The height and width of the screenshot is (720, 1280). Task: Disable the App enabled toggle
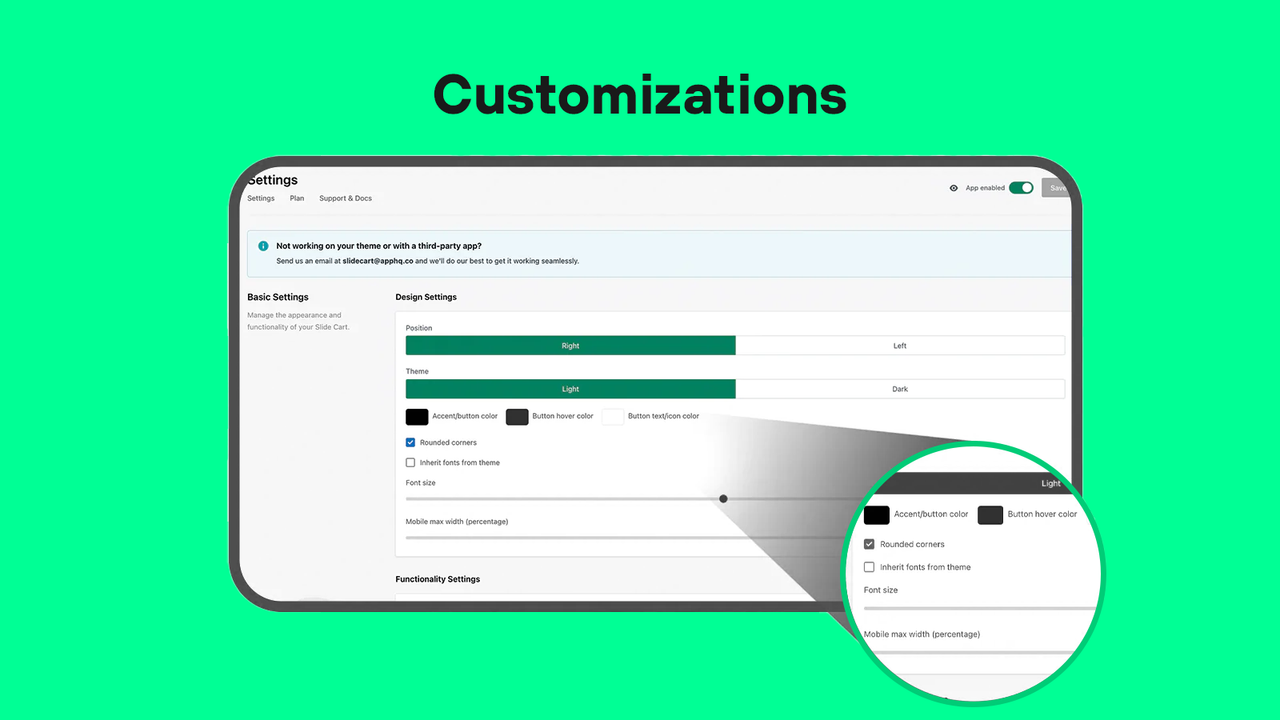[x=1021, y=187]
